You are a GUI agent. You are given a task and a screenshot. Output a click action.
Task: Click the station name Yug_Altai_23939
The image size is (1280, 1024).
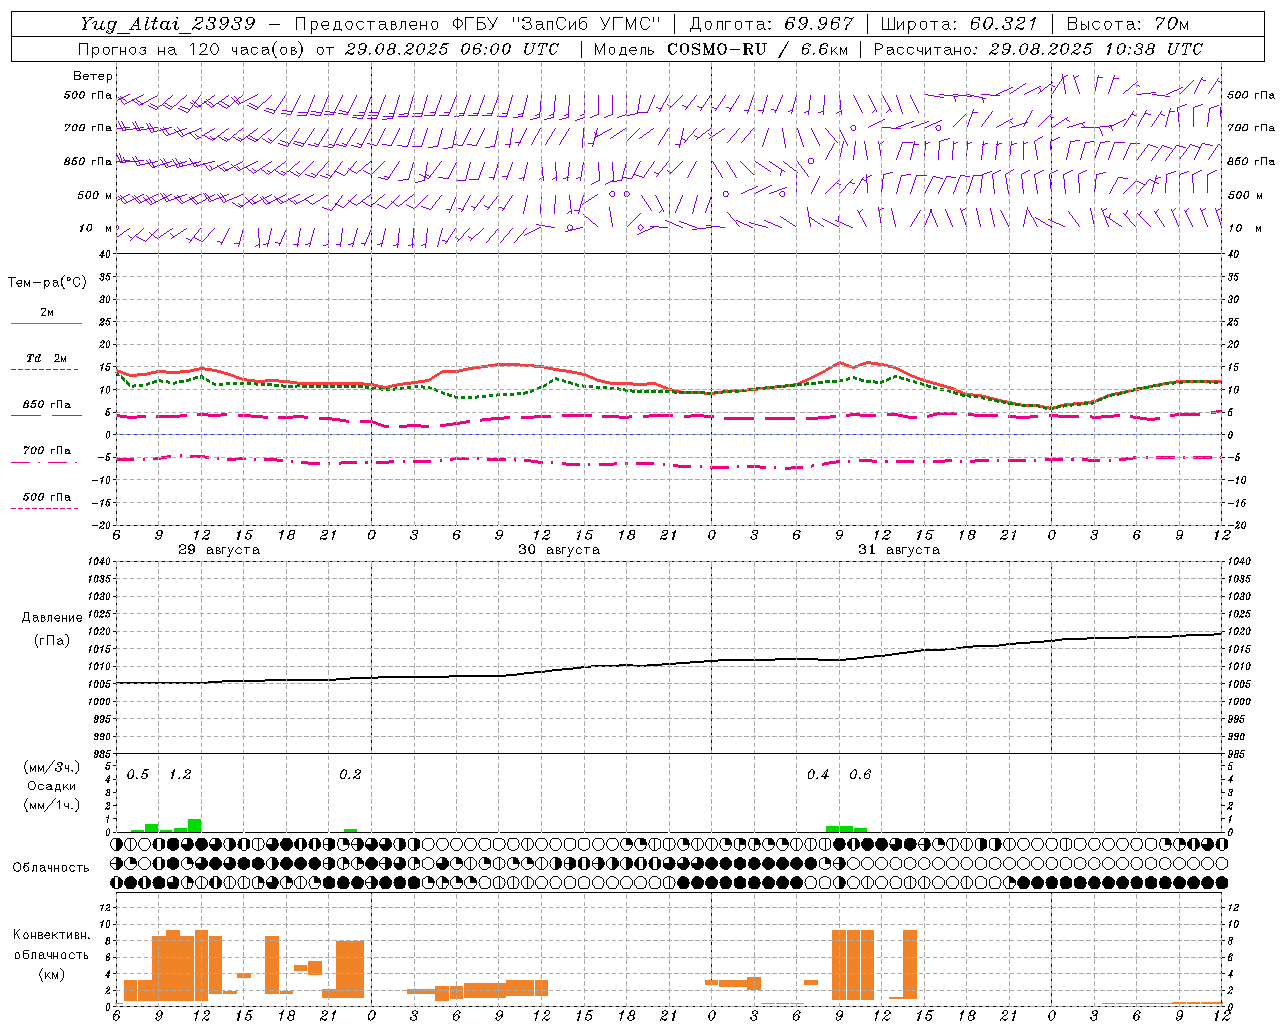pyautogui.click(x=167, y=24)
